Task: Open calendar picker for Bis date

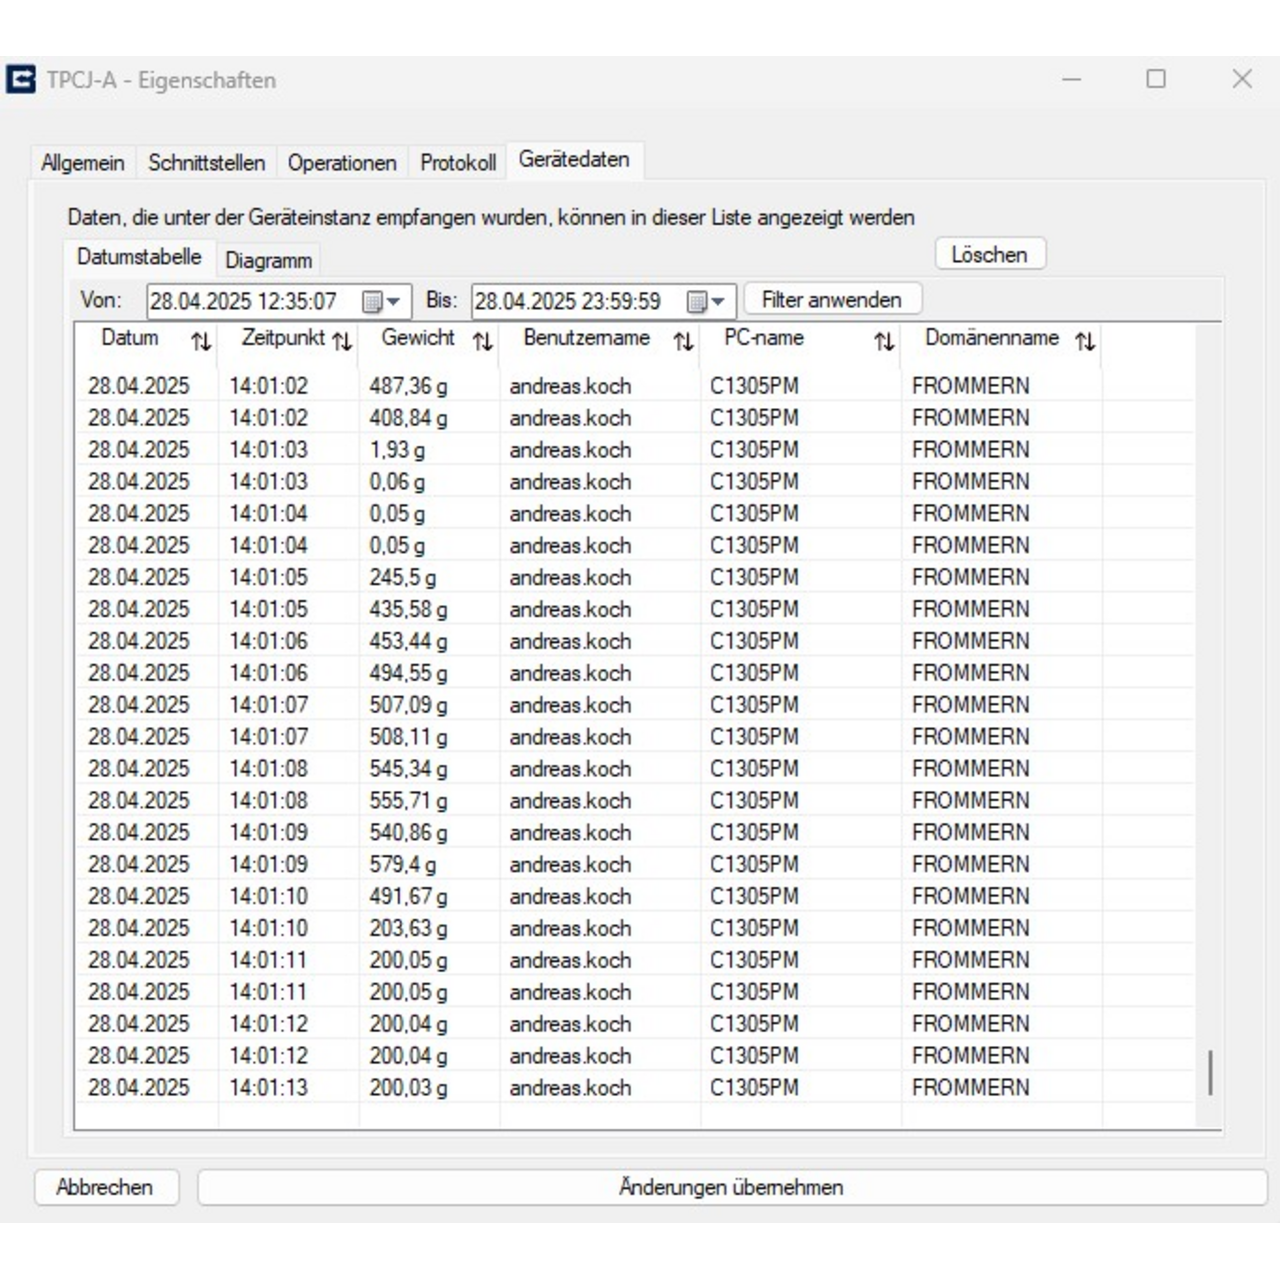Action: coord(706,301)
